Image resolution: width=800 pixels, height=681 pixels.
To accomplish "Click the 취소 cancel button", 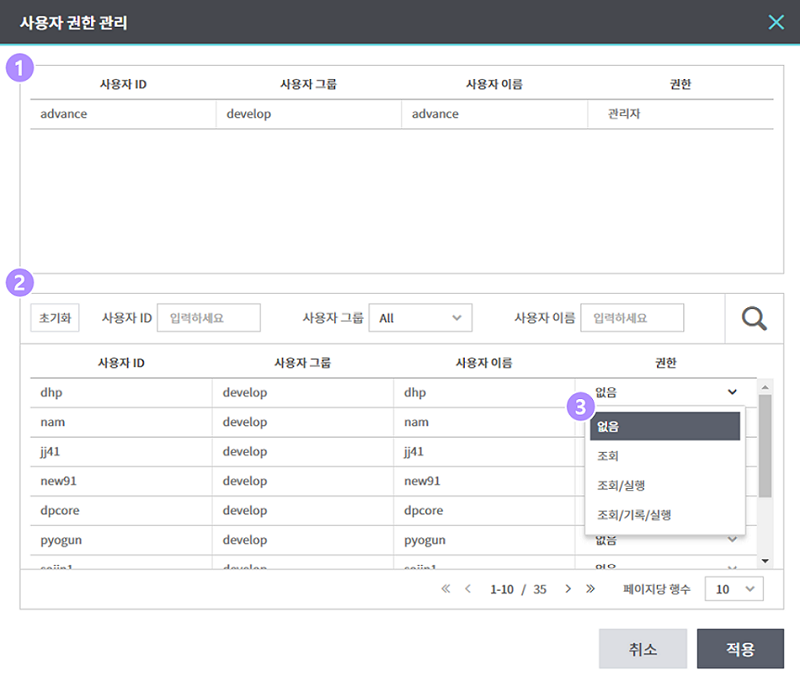I will click(643, 649).
